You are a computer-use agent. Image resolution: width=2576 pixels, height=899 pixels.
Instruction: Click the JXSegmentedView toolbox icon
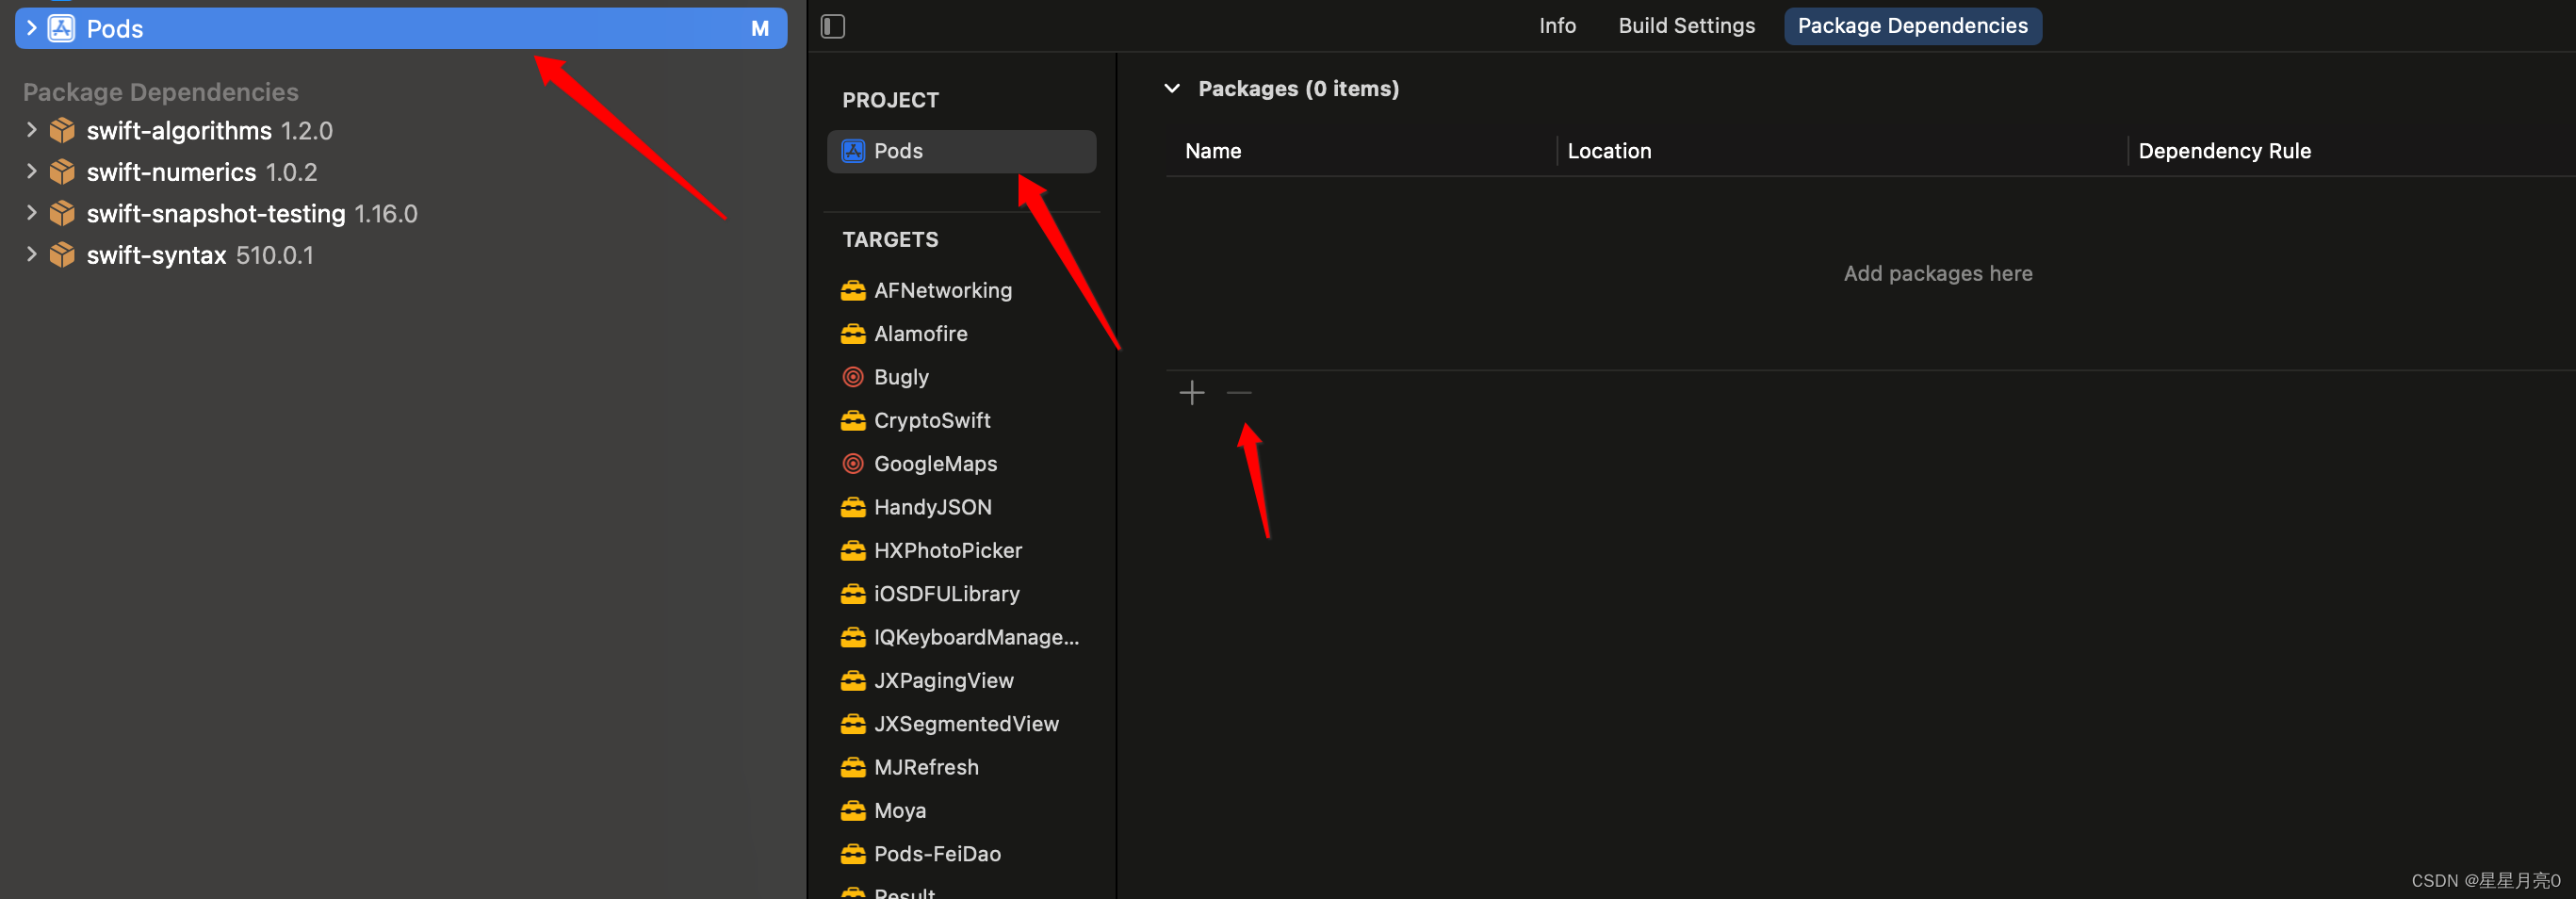pos(853,724)
